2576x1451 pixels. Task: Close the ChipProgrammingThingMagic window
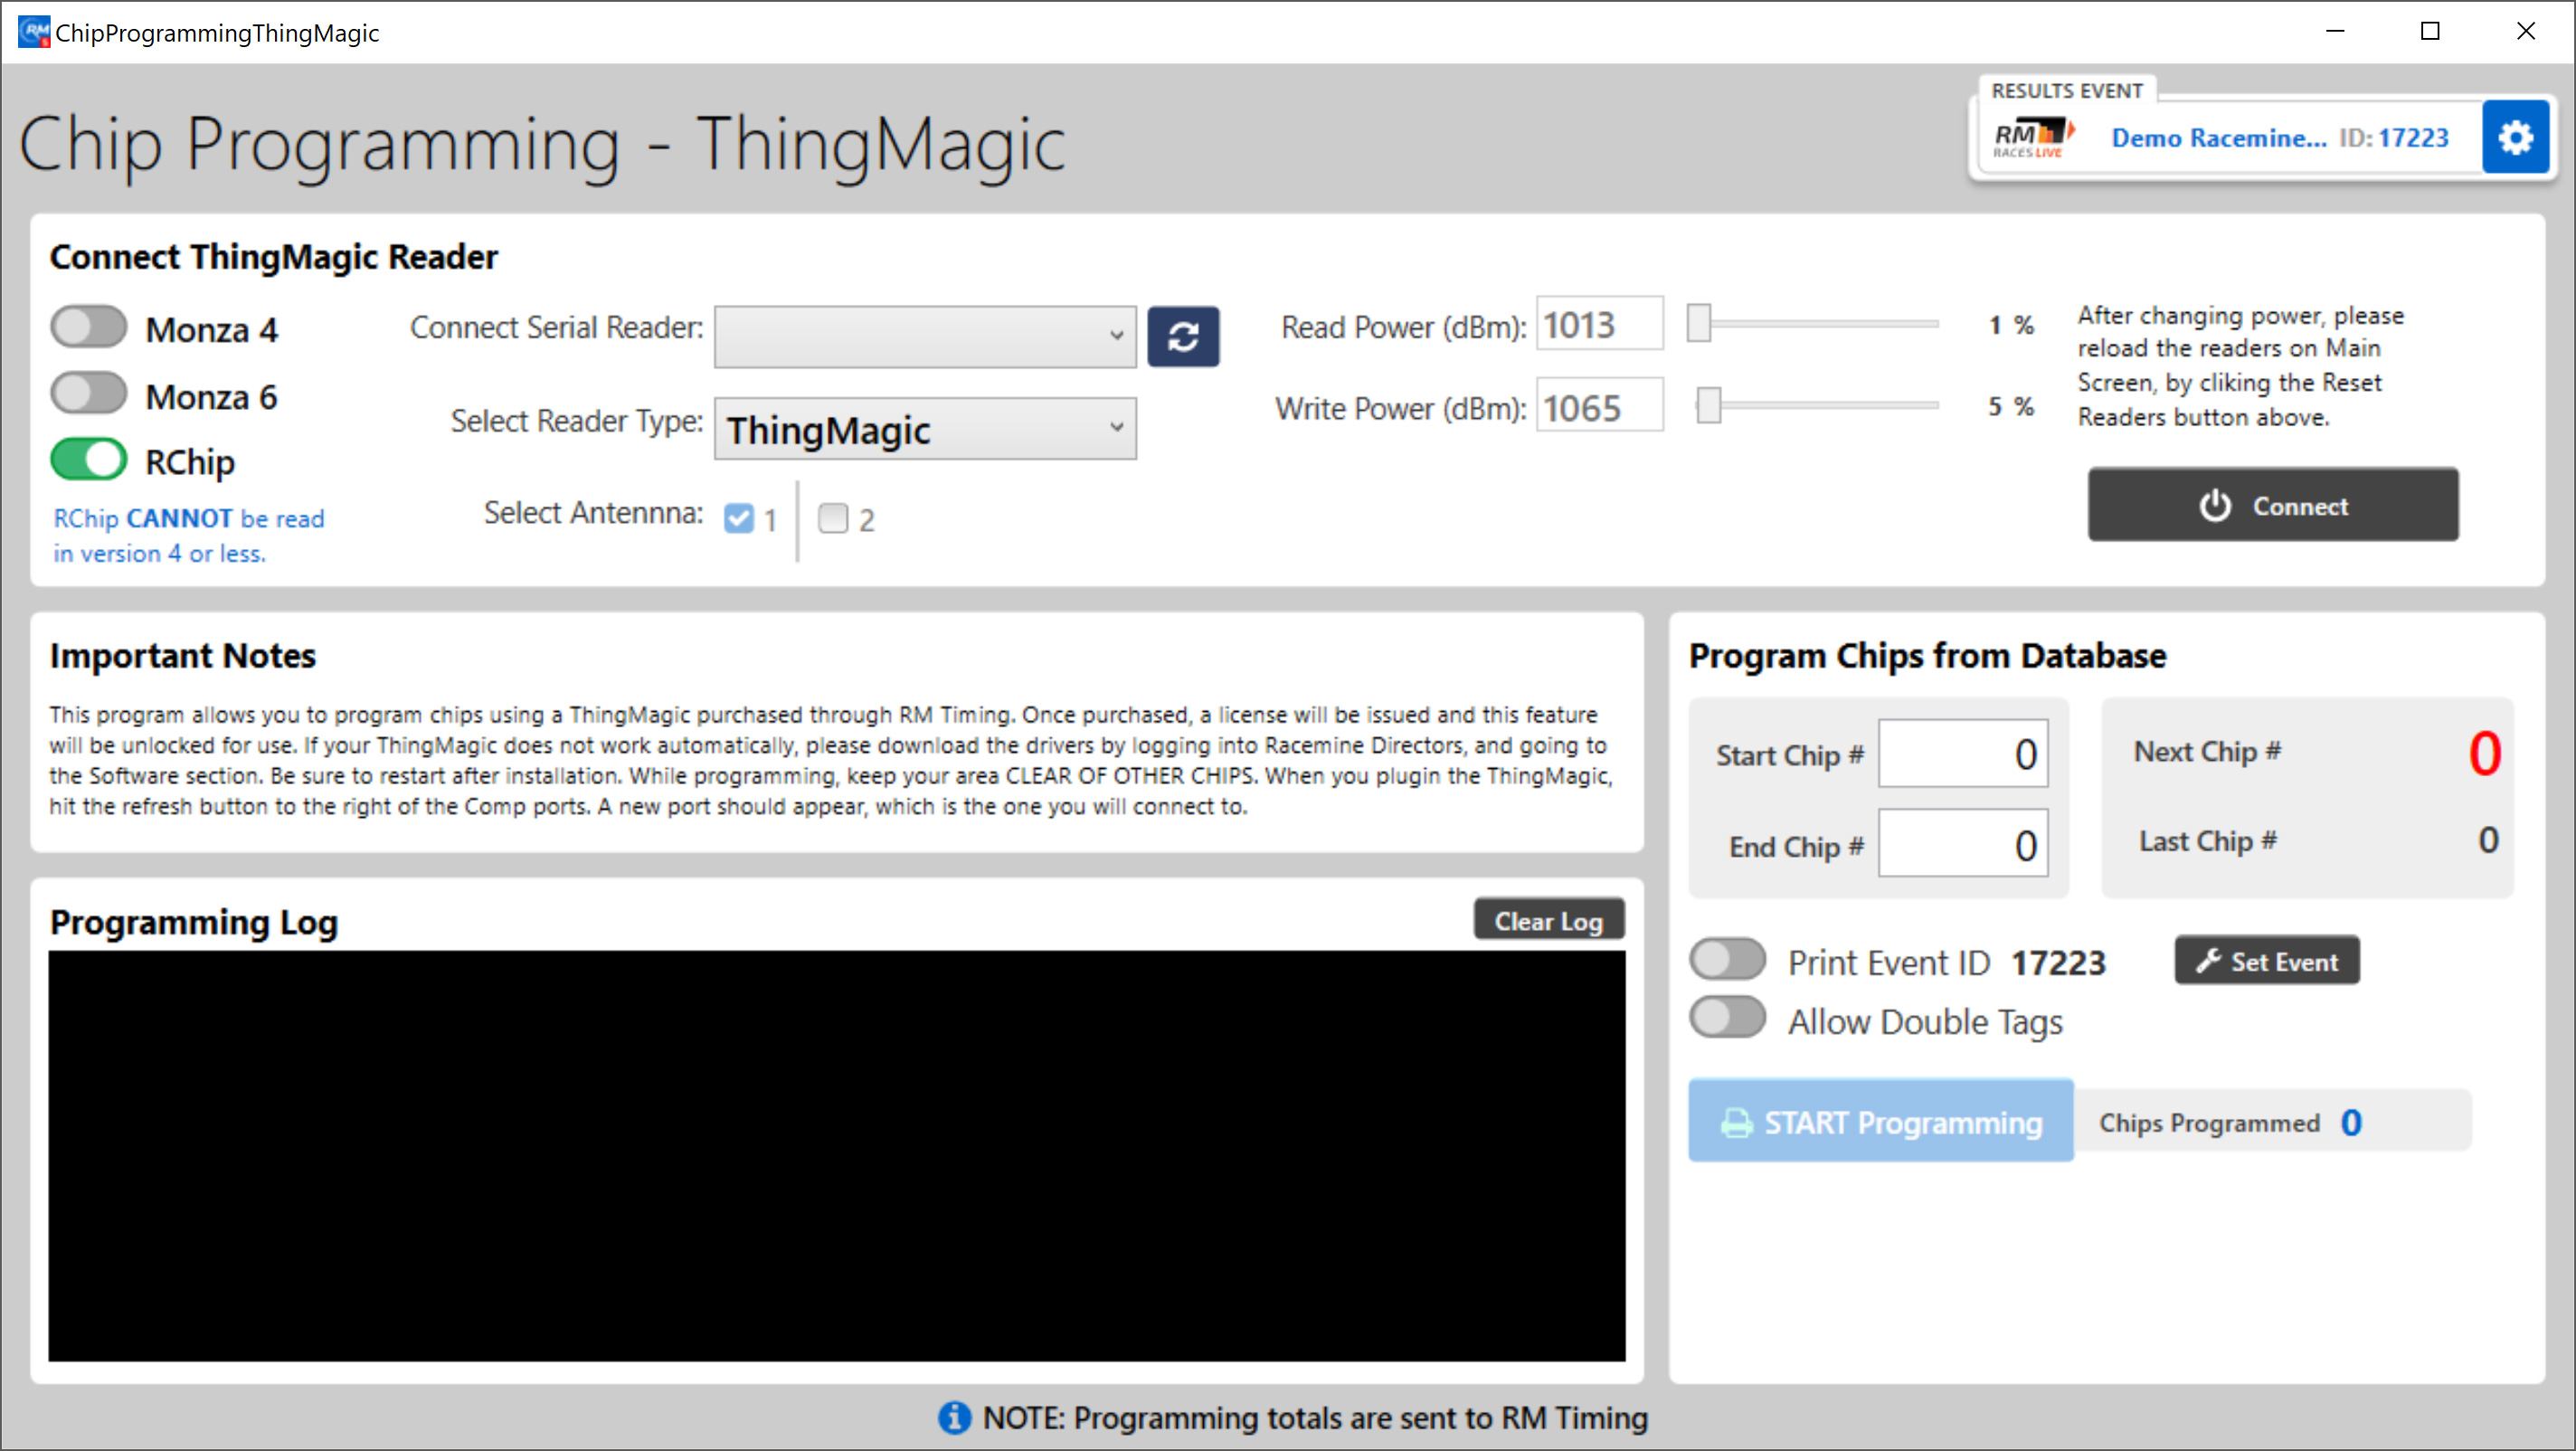pos(2525,32)
